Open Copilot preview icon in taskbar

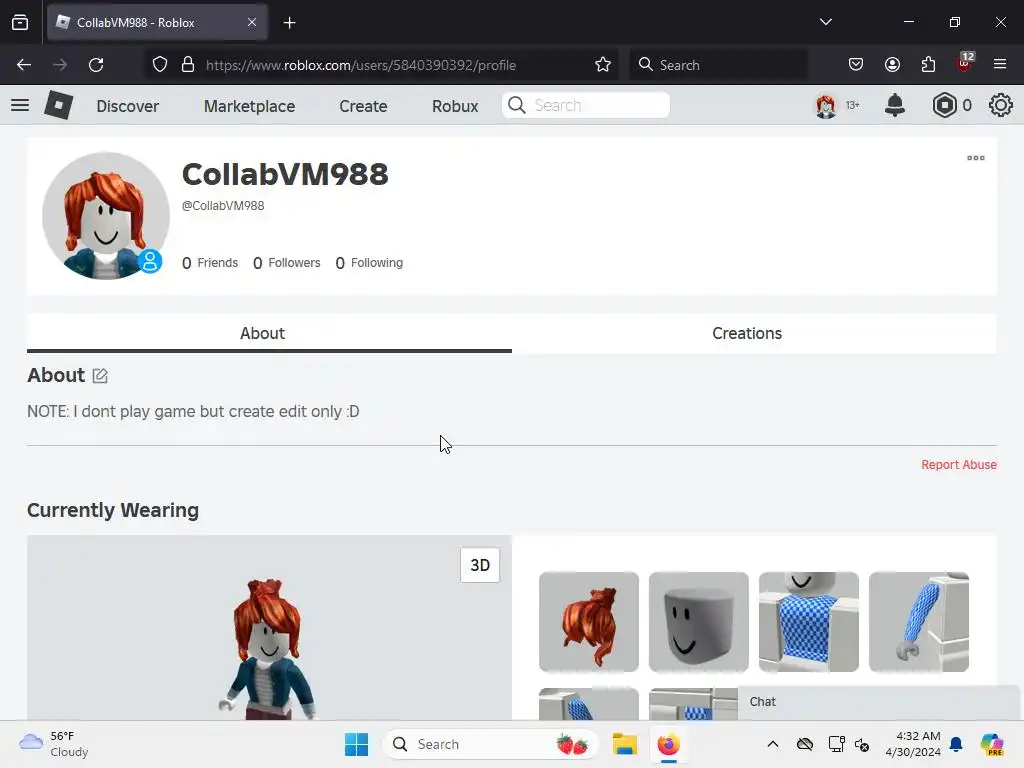[991, 744]
